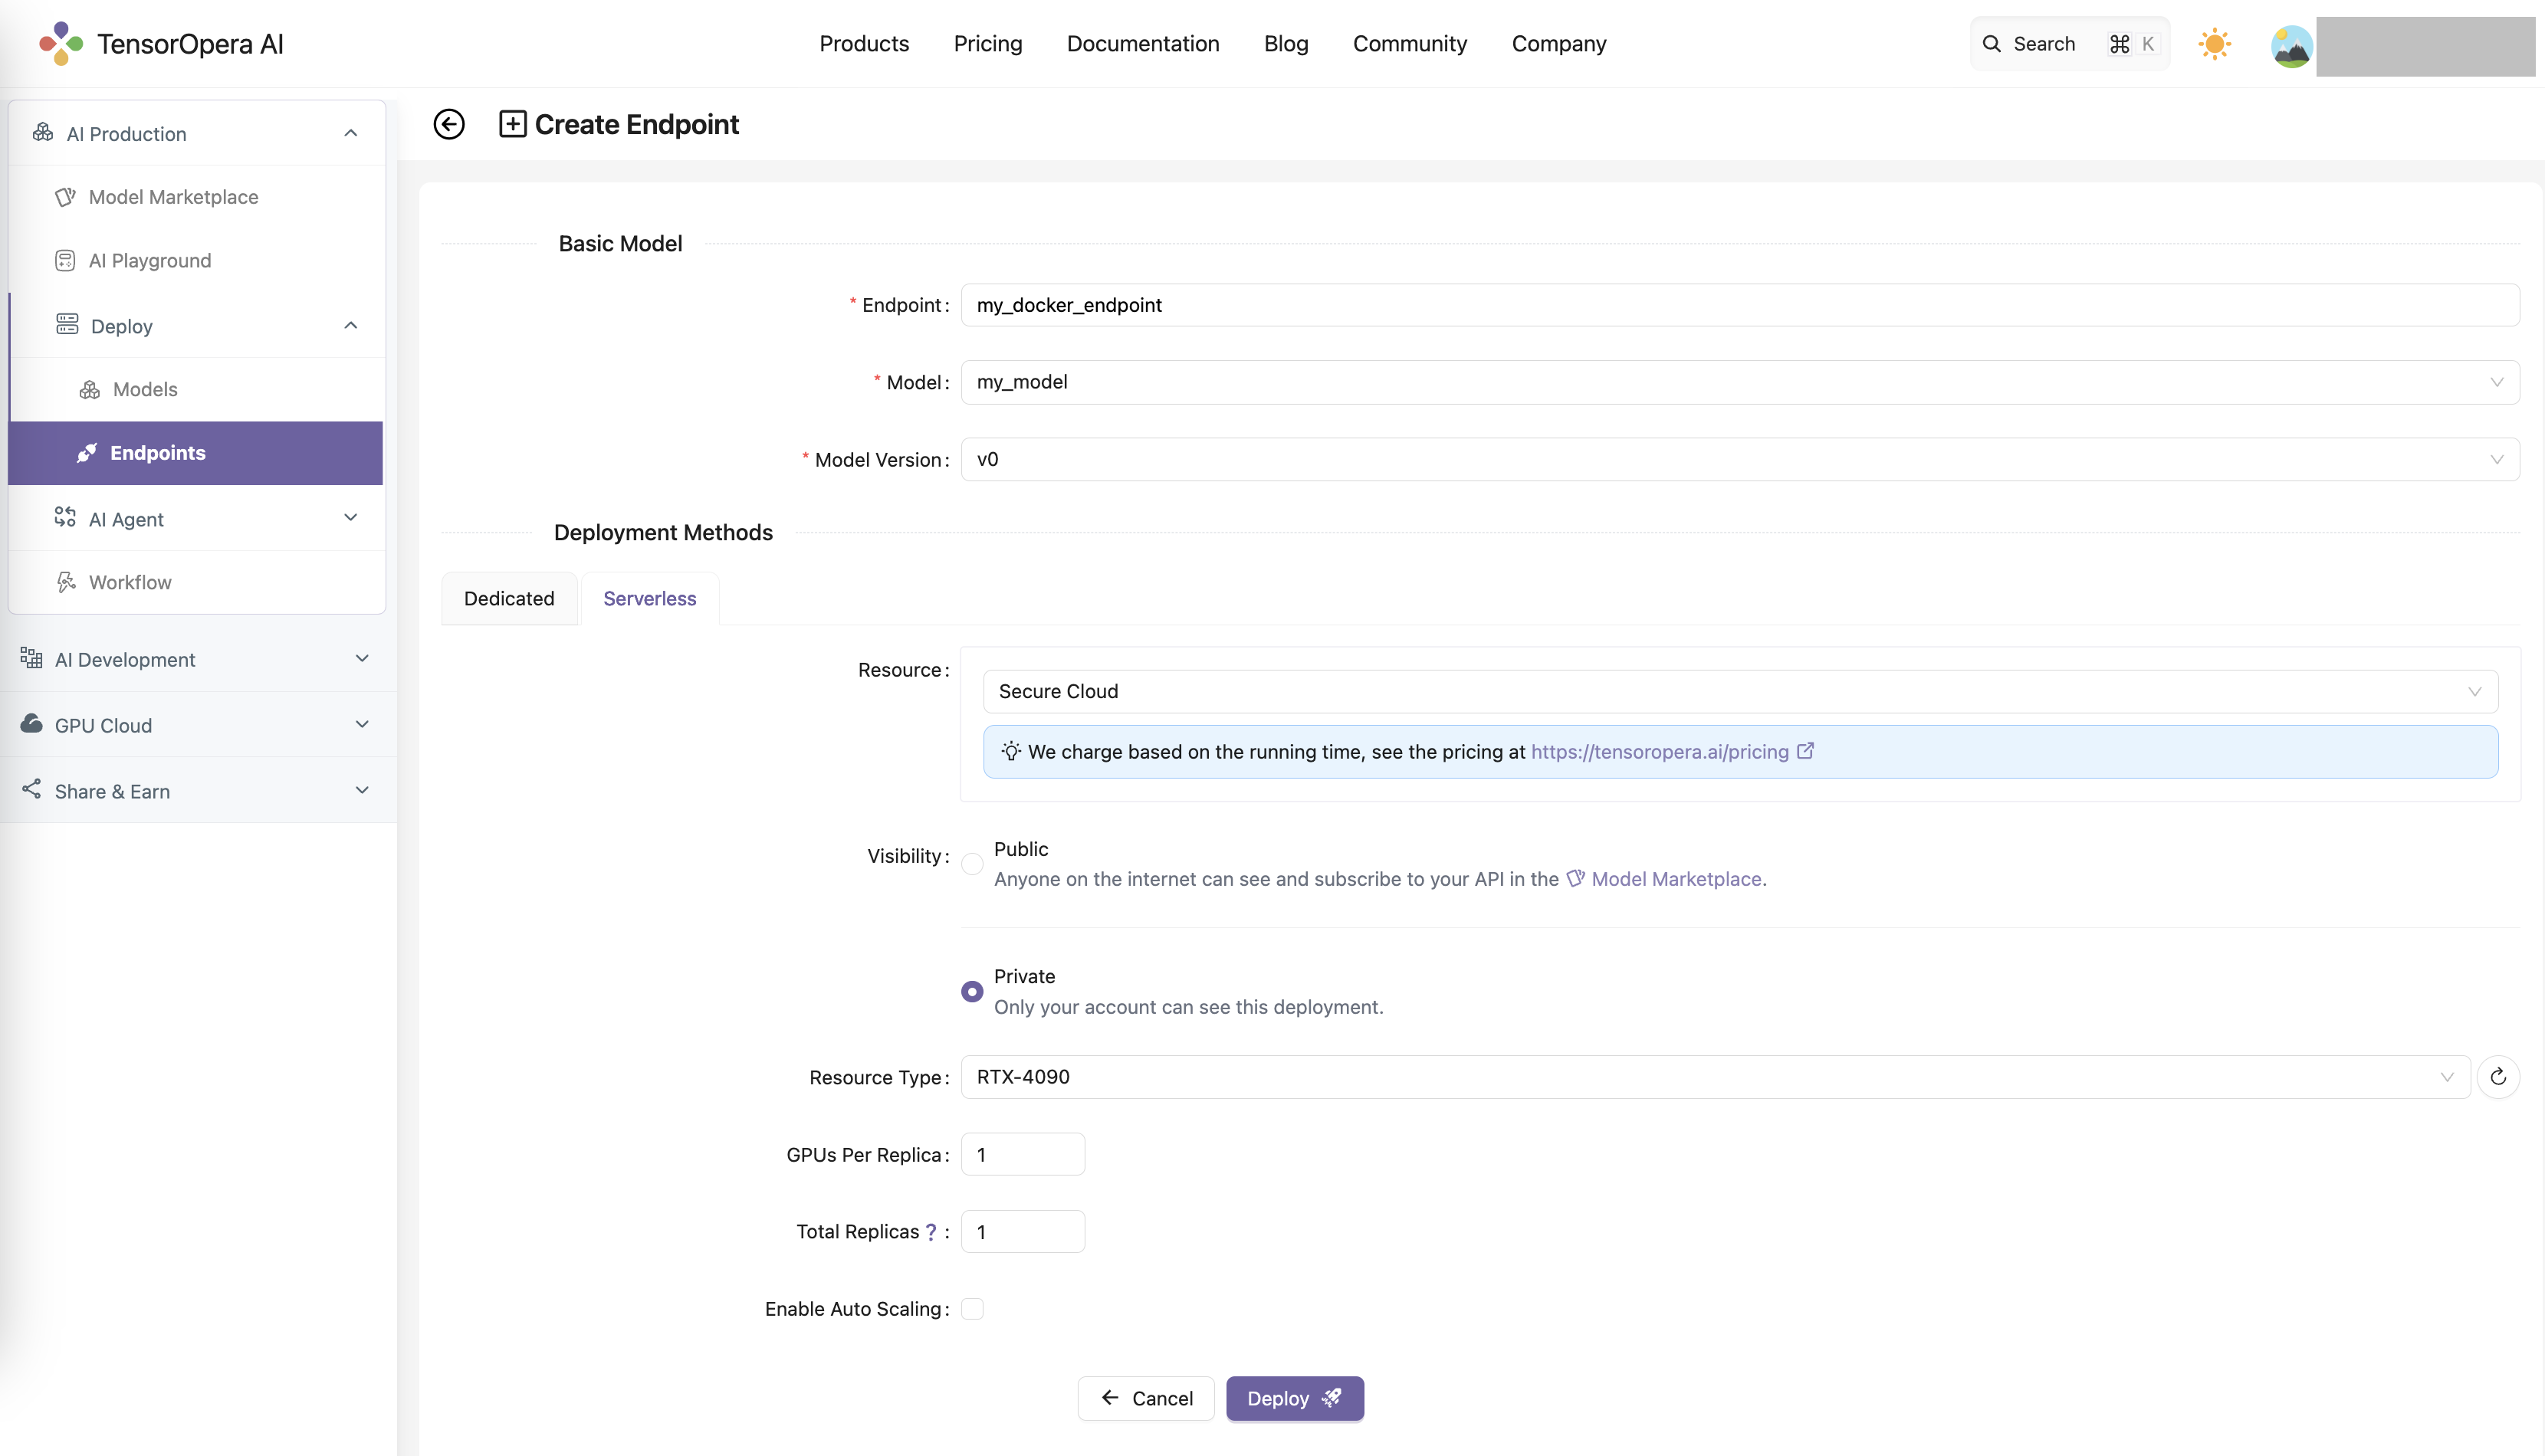Click the Workflow sidebar item
The width and height of the screenshot is (2545, 1456).
[x=130, y=582]
